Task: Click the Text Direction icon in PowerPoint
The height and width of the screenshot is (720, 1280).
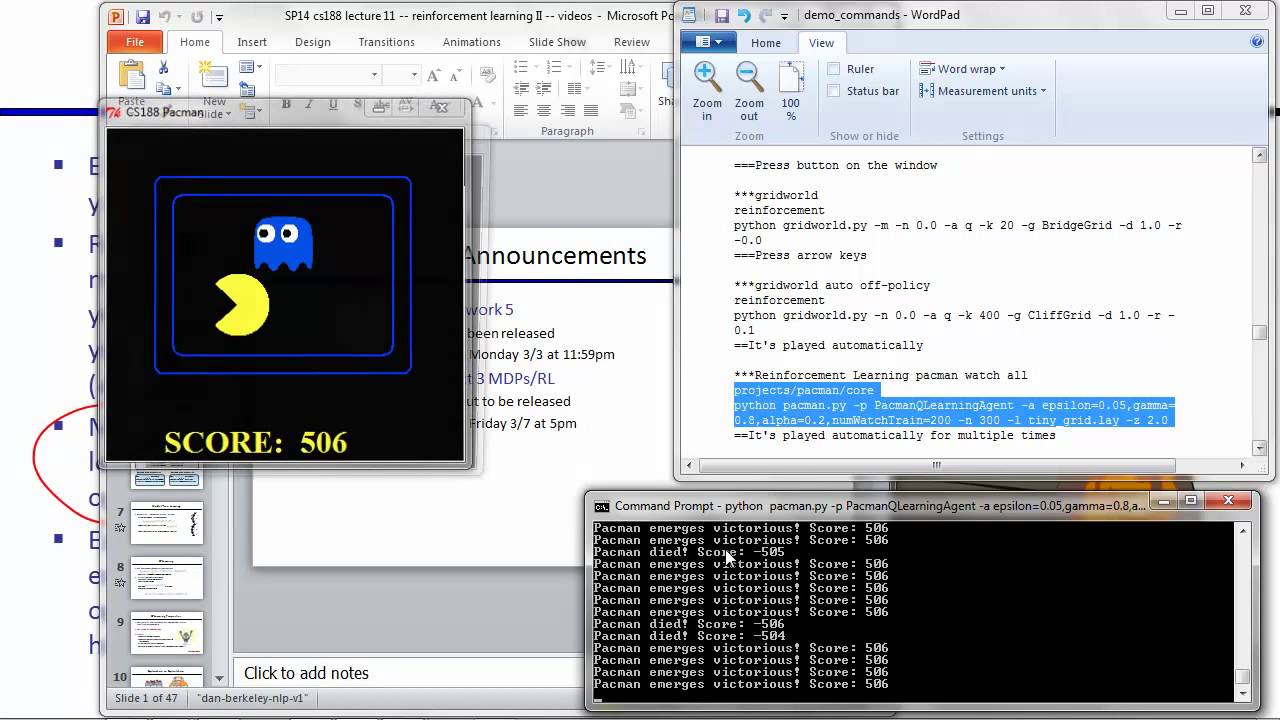Action: 627,67
